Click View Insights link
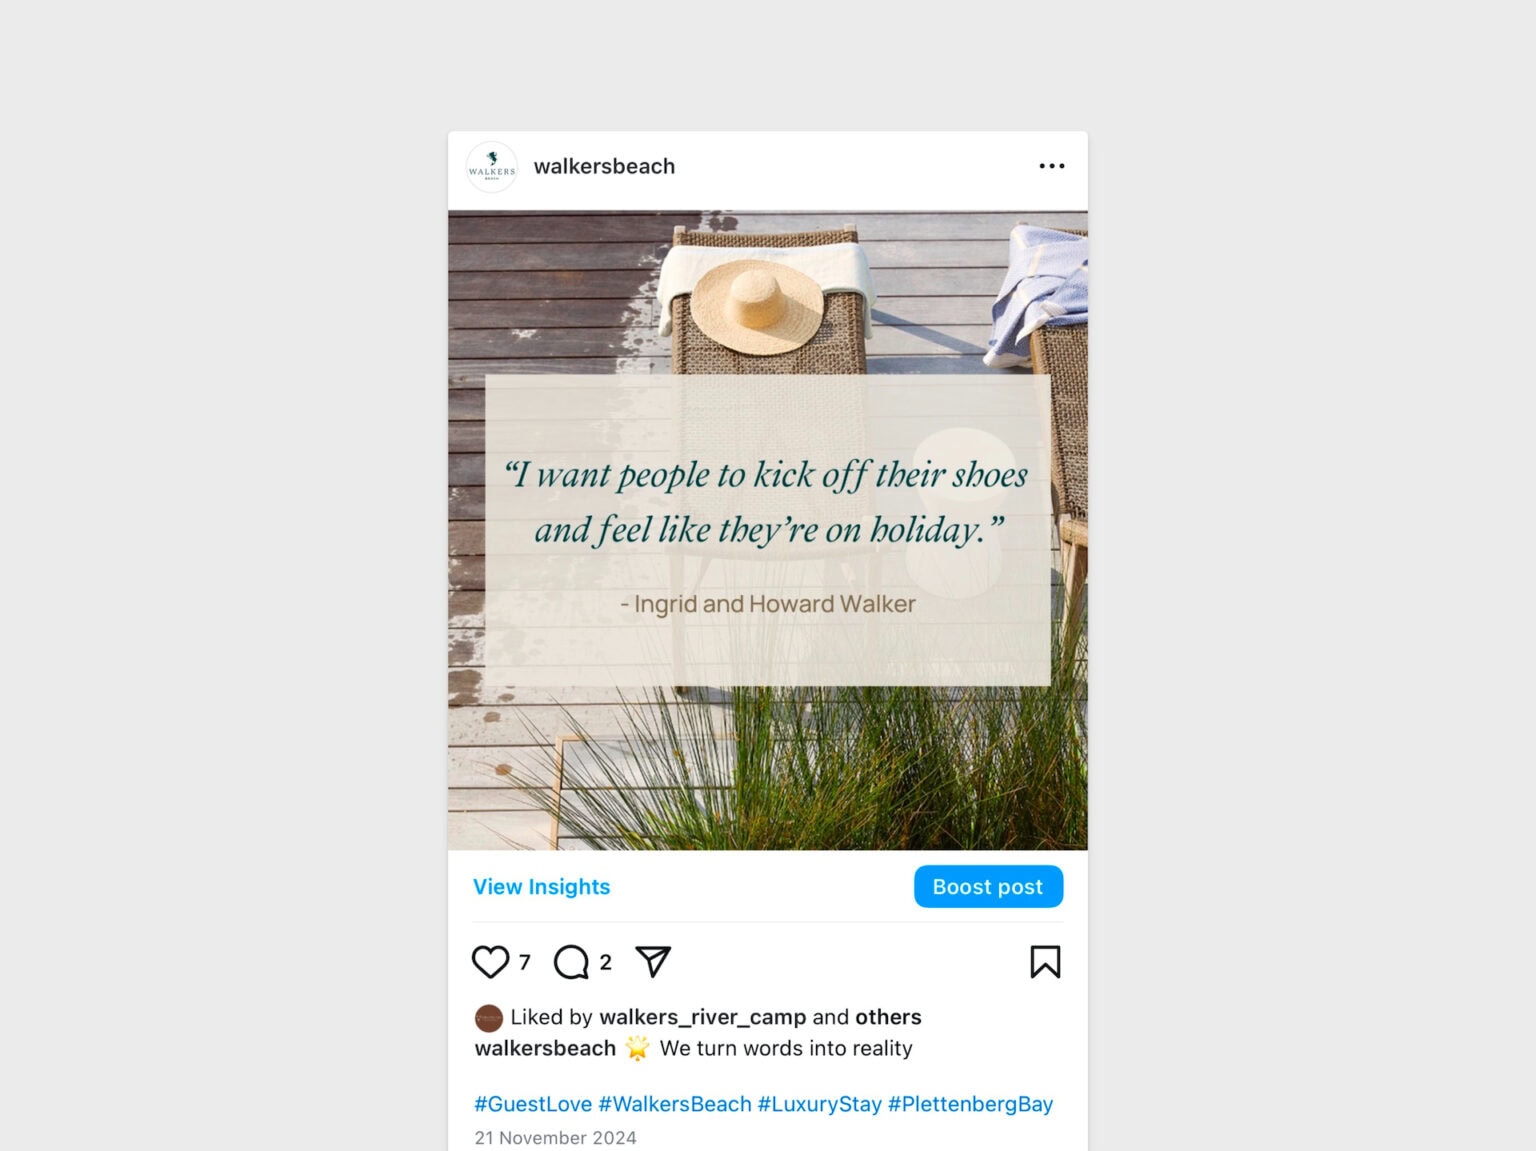The height and width of the screenshot is (1151, 1536). pos(541,887)
